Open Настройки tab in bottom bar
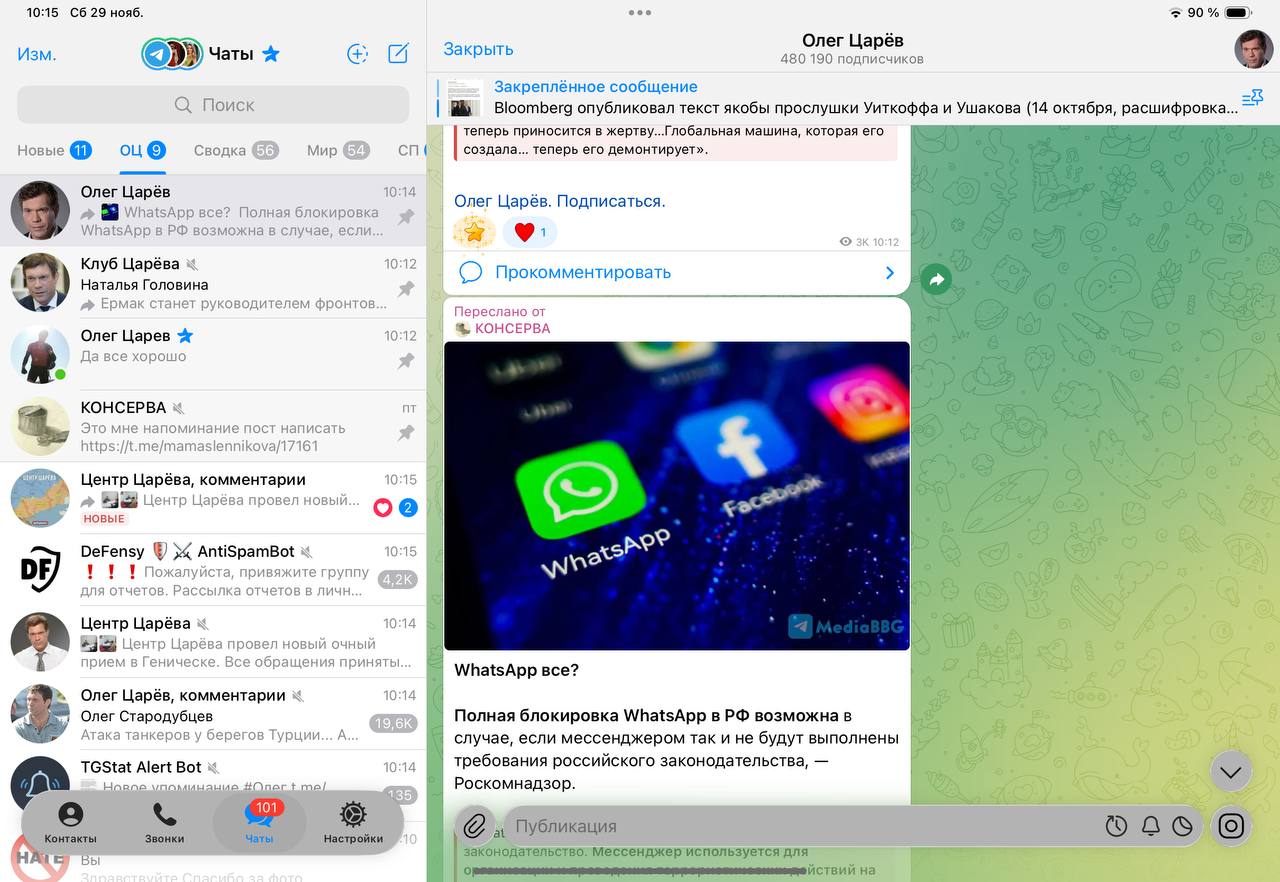The height and width of the screenshot is (882, 1280). [x=353, y=826]
